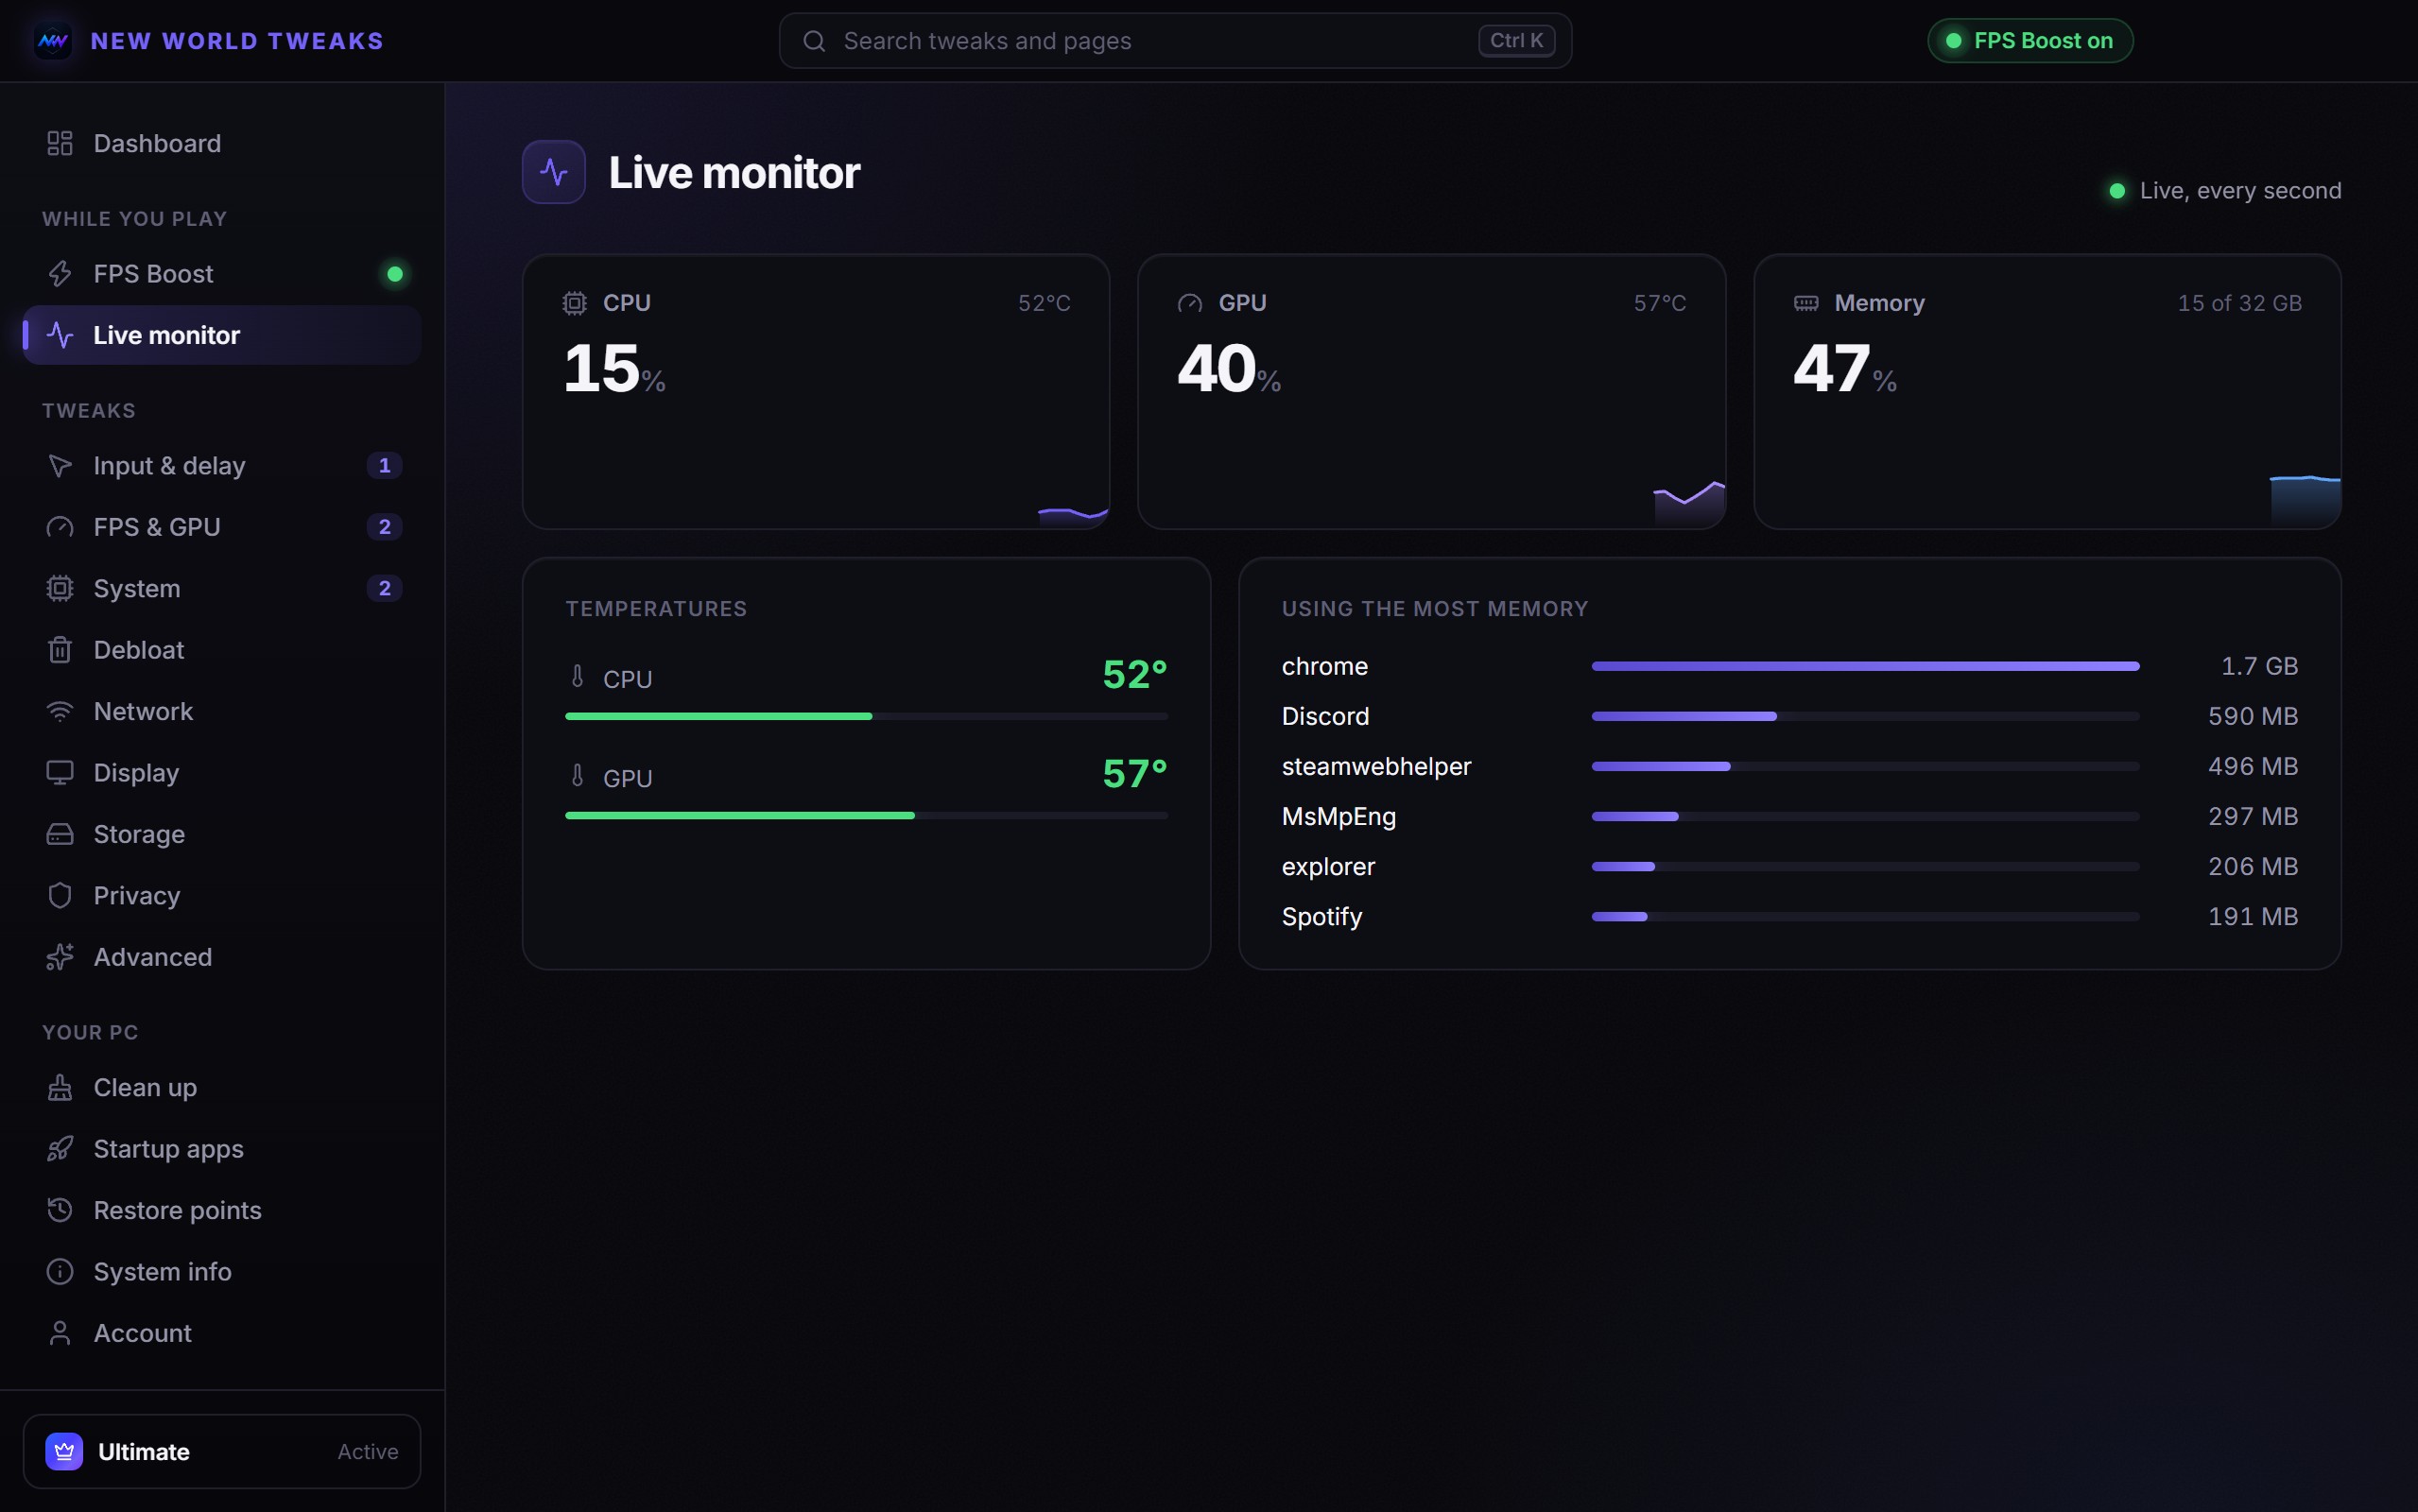The height and width of the screenshot is (1512, 2418).
Task: Click the Live monitor header pulse icon
Action: (x=554, y=172)
